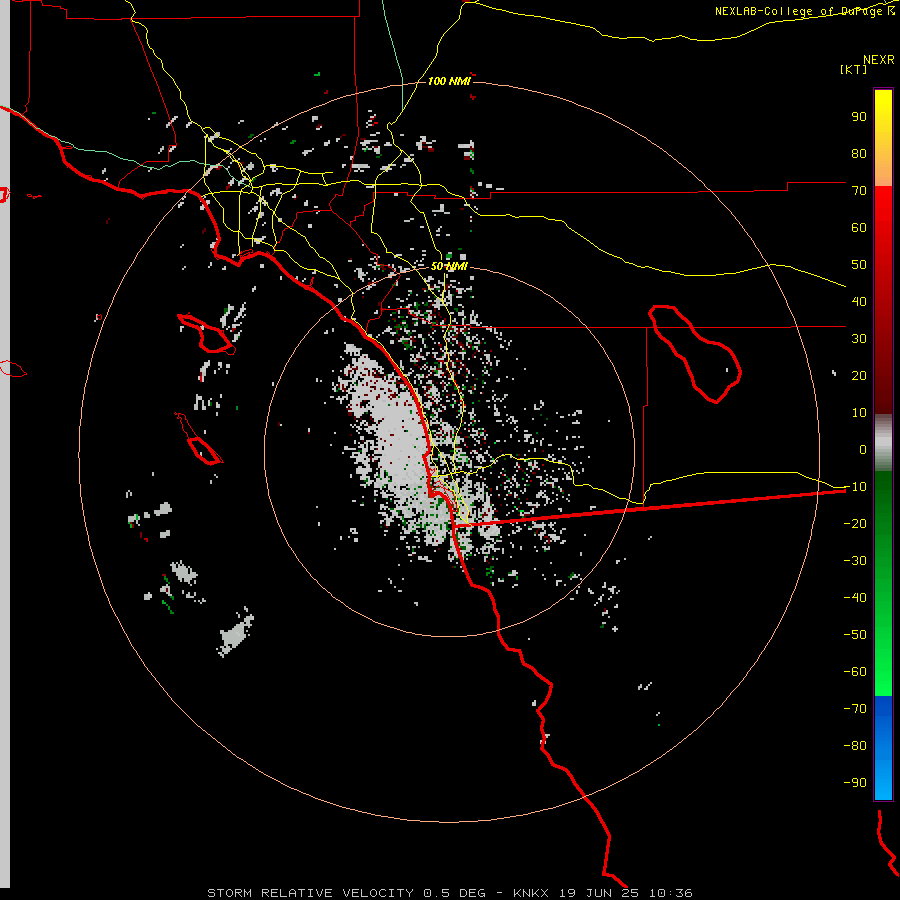Viewport: 900px width, 900px height.
Task: Click the 0.5 DEG elevation text
Action: (454, 893)
